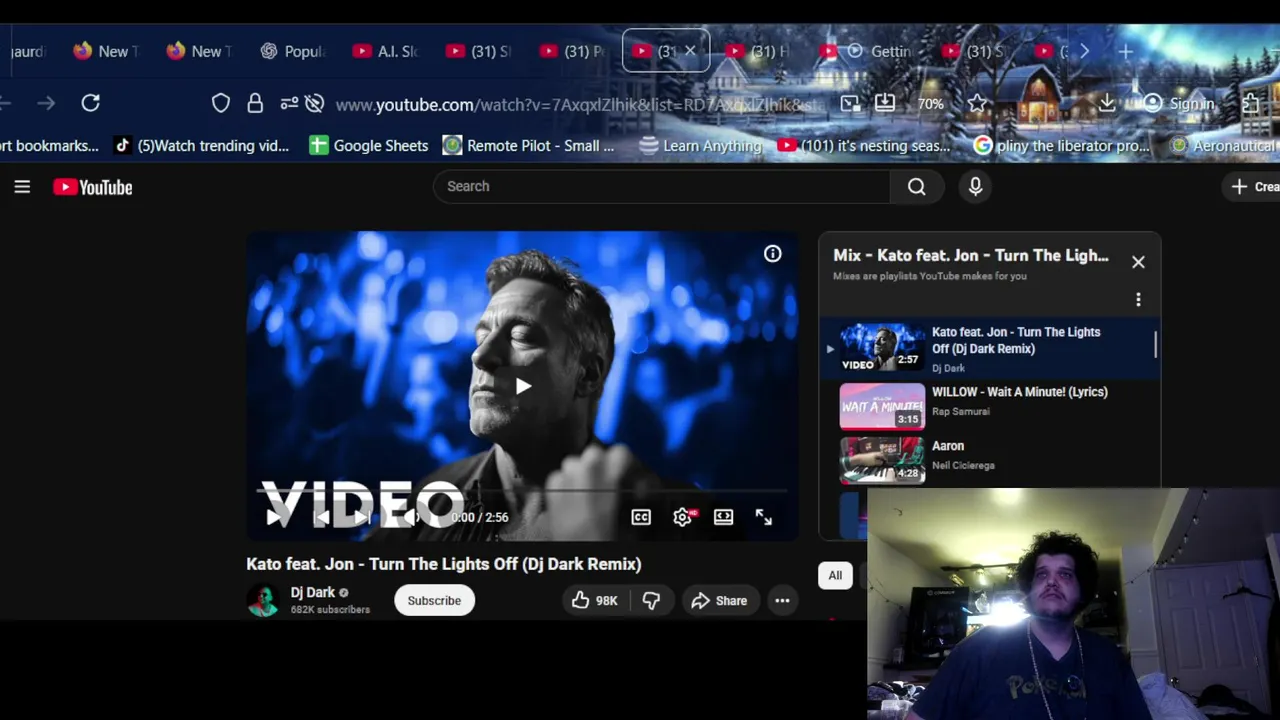Screen dimensions: 1280x720
Task: Click browser account Sign in
Action: tap(1180, 103)
